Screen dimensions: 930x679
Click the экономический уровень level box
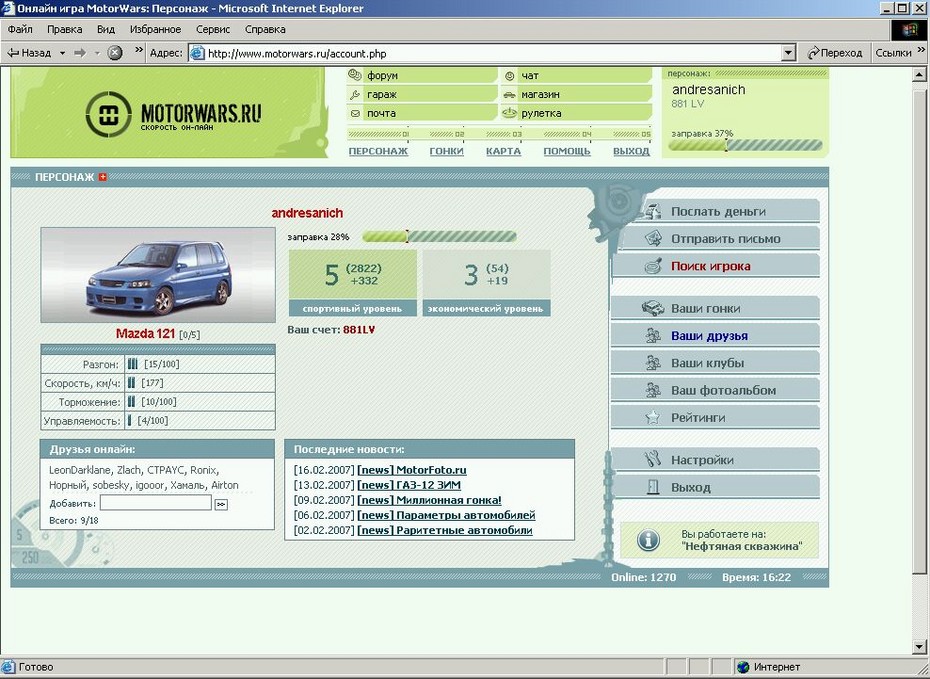click(486, 282)
